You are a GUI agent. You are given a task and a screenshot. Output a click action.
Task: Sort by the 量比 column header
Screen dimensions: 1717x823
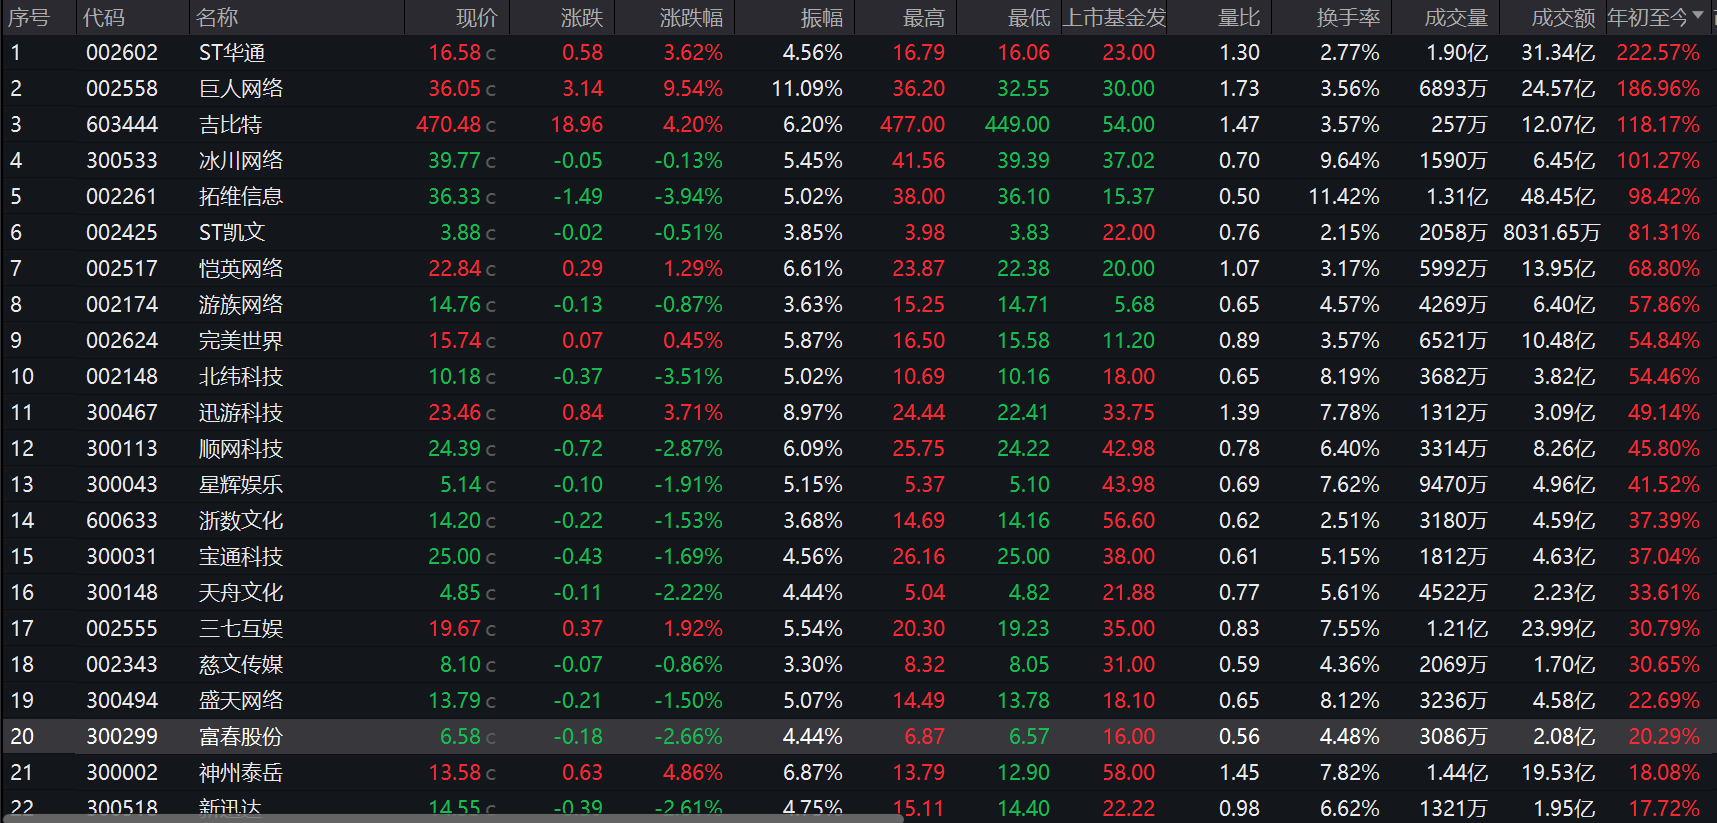pyautogui.click(x=1239, y=17)
